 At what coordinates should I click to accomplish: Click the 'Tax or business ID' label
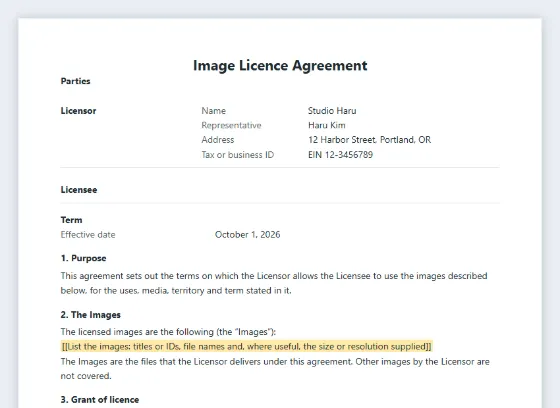(238, 155)
